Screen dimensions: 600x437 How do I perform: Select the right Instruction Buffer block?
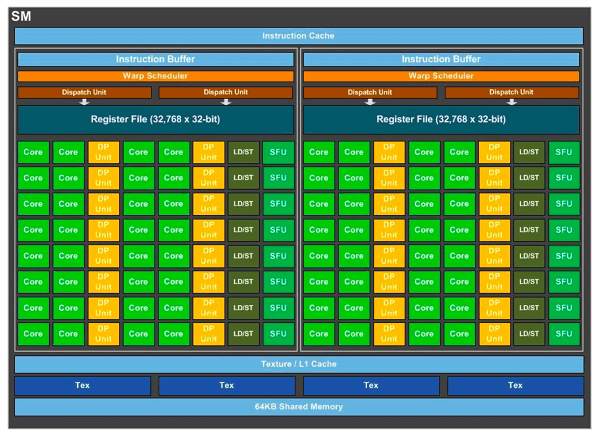[441, 59]
